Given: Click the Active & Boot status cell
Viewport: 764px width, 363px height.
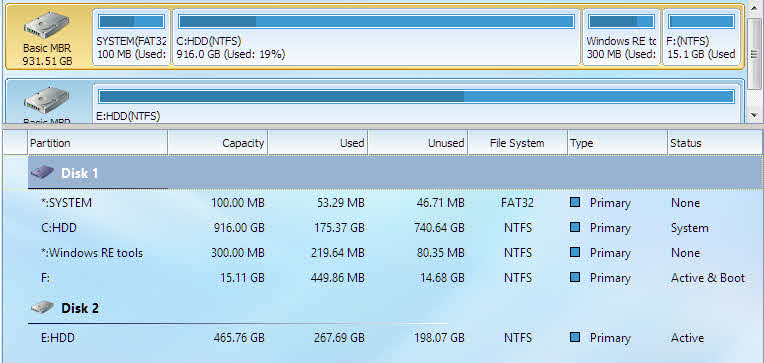Looking at the screenshot, I should coord(708,278).
